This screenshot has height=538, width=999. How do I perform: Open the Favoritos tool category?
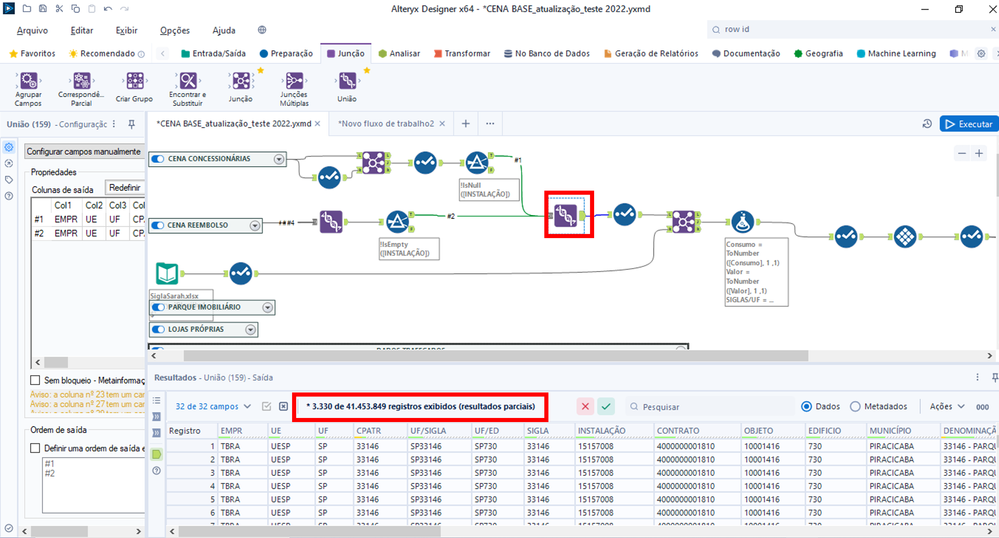[32, 54]
